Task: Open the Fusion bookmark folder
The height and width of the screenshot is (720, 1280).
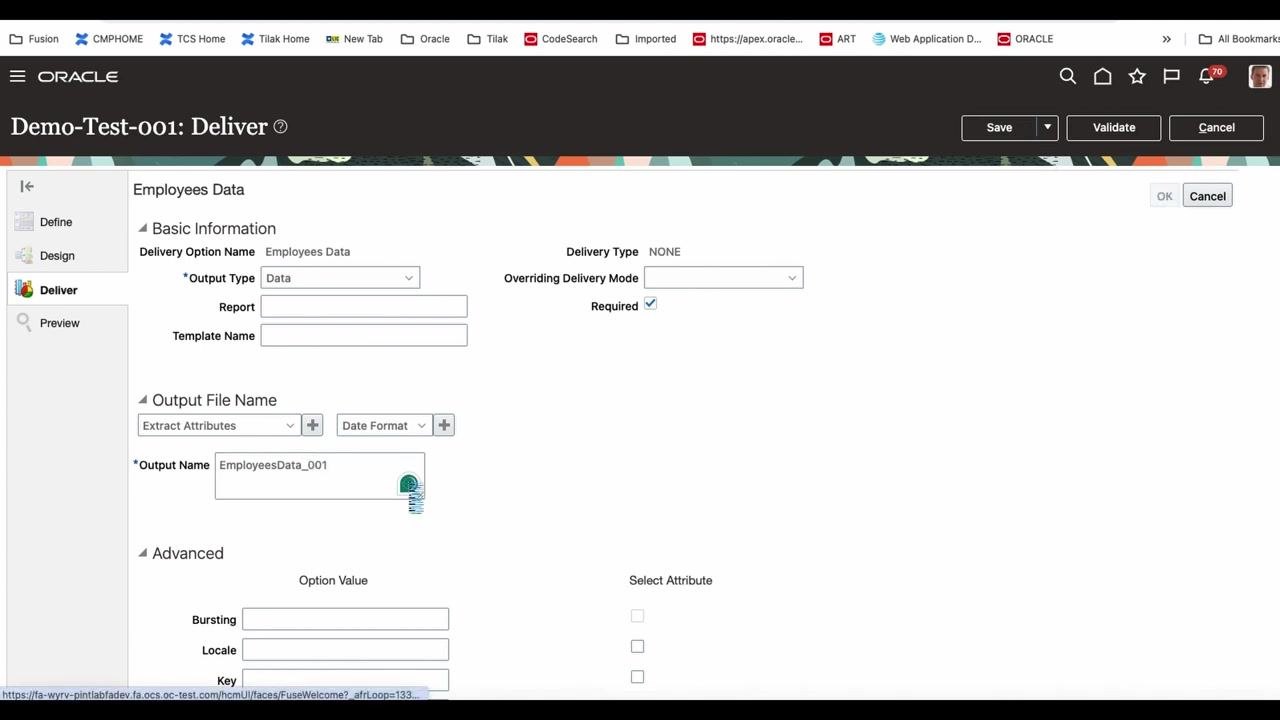Action: [34, 39]
